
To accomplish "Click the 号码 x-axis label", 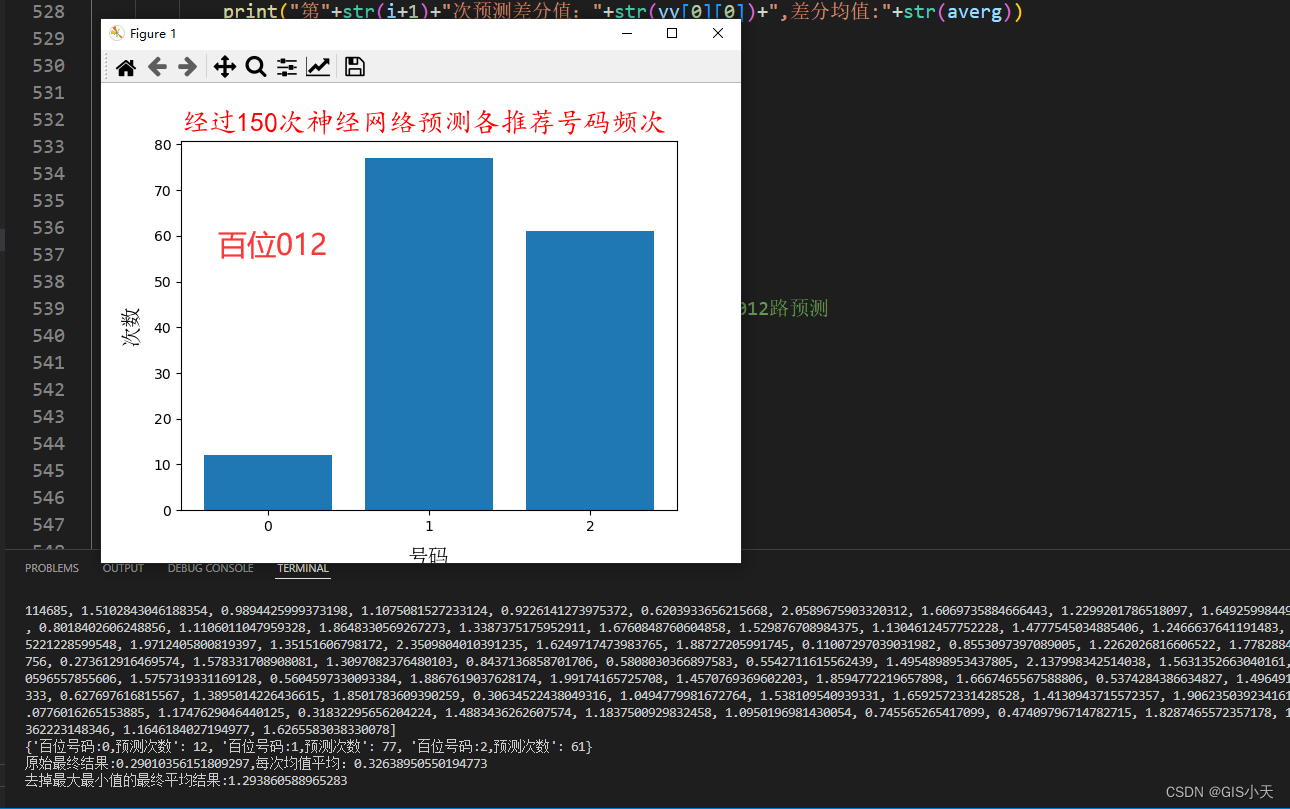I will point(429,554).
